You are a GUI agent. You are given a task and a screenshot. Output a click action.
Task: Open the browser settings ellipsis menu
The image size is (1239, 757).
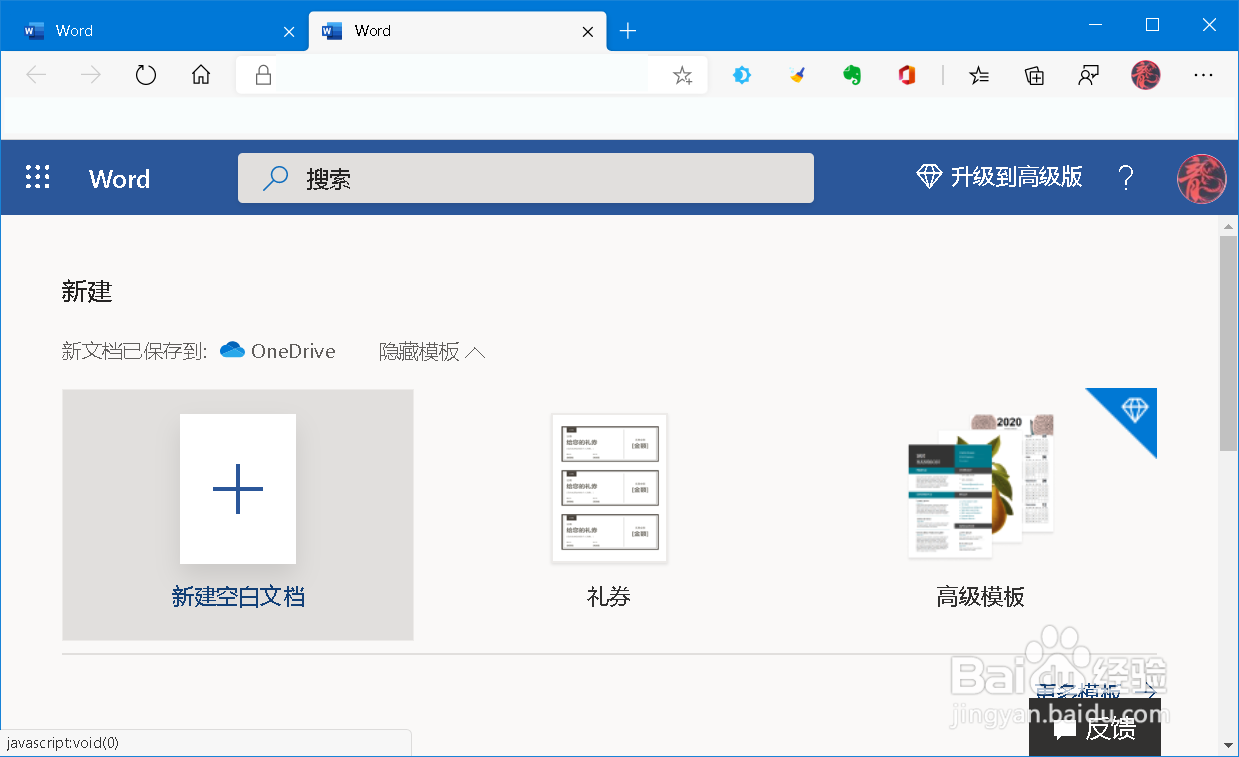tap(1204, 75)
